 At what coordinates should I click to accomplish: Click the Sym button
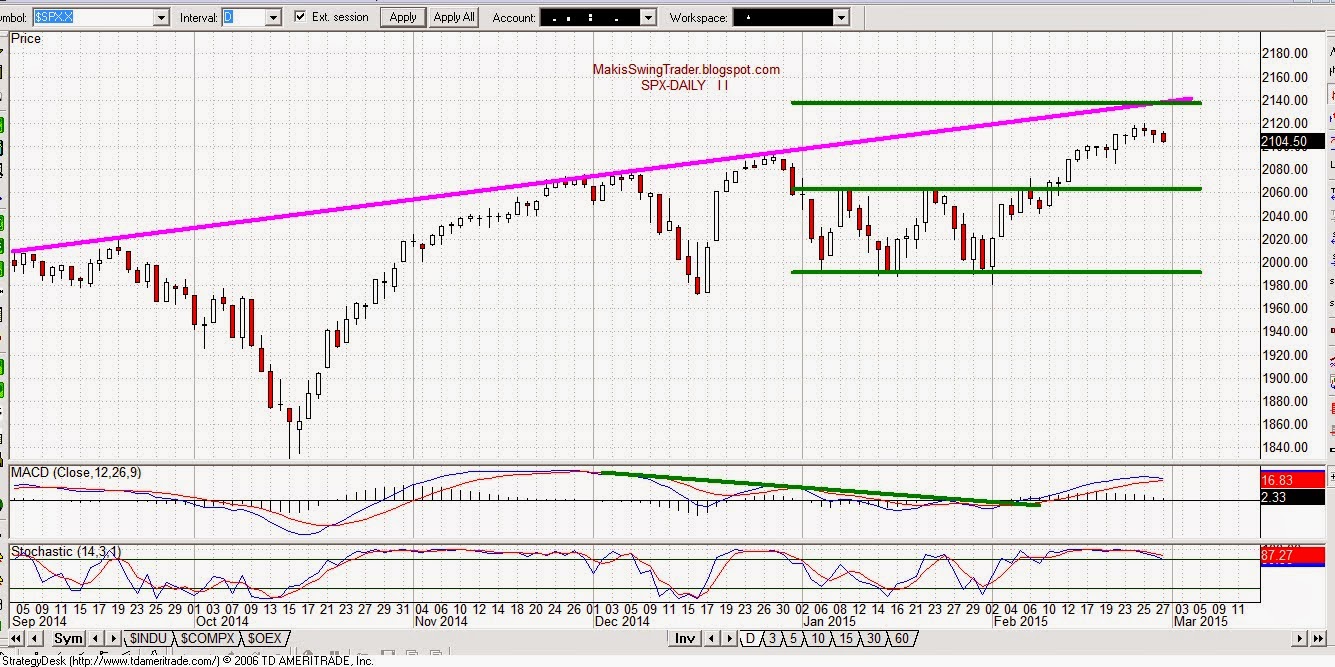[x=68, y=638]
